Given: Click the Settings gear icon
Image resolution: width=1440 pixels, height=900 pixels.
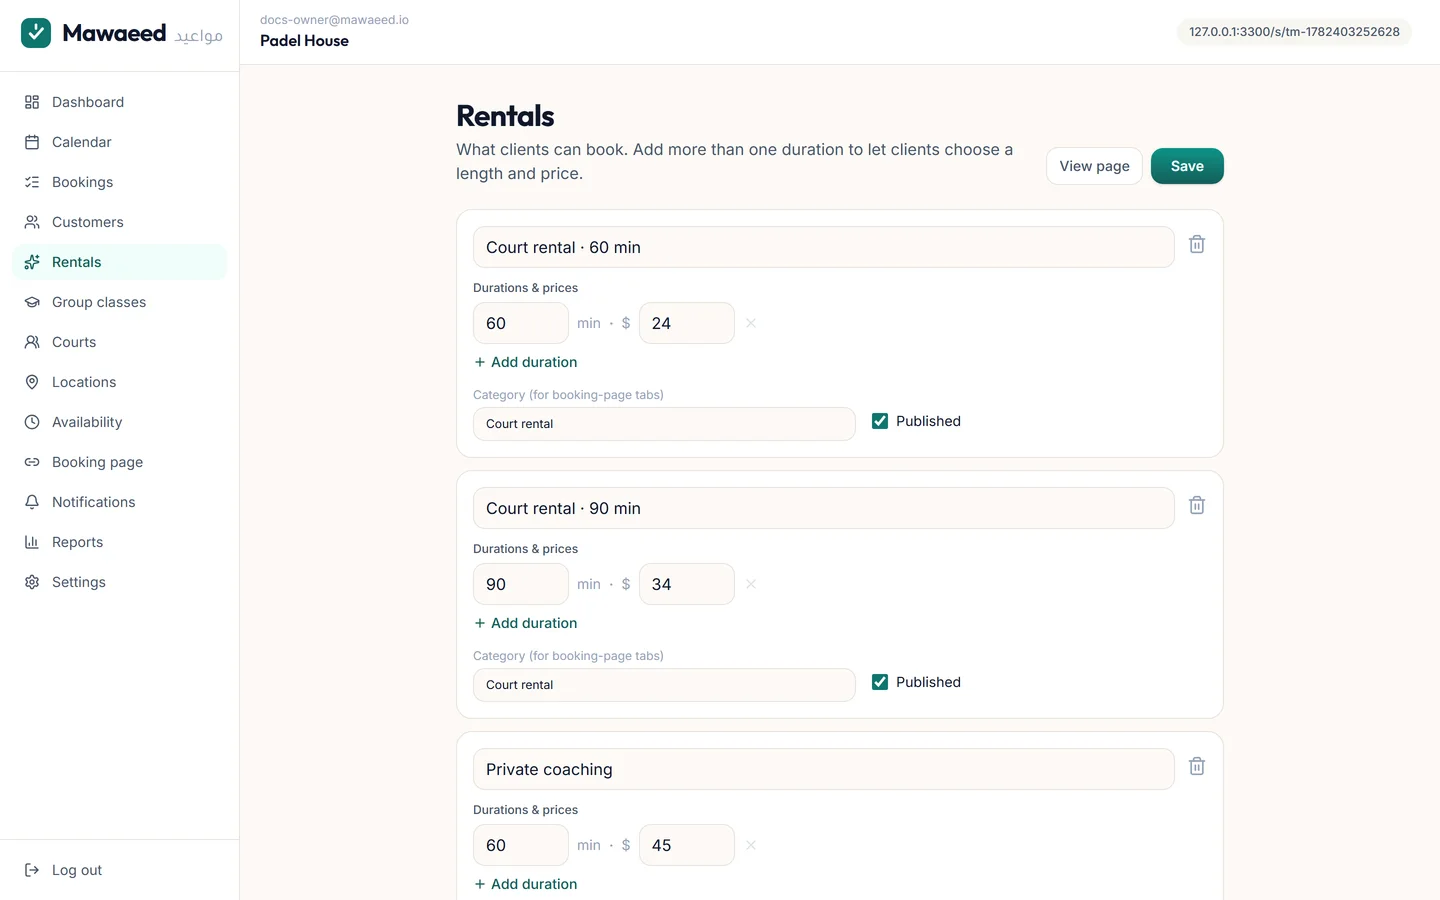Looking at the screenshot, I should tap(32, 582).
